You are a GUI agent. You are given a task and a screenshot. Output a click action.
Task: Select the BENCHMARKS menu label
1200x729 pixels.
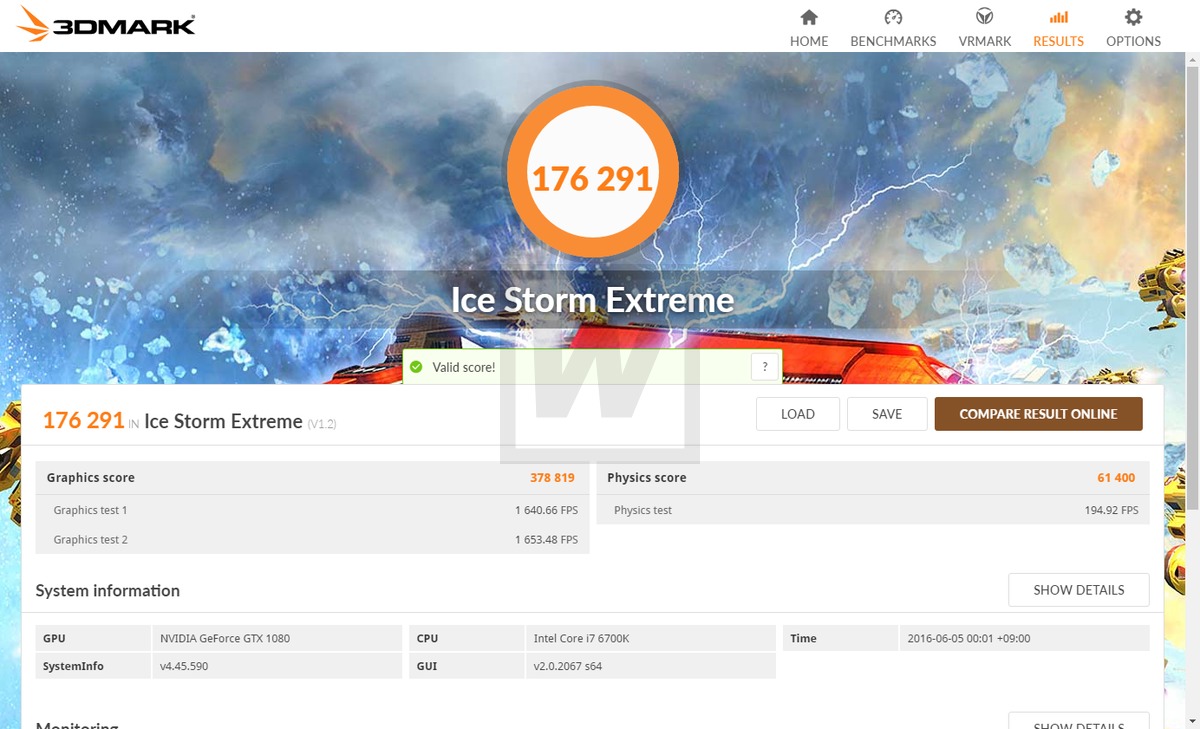tap(893, 41)
